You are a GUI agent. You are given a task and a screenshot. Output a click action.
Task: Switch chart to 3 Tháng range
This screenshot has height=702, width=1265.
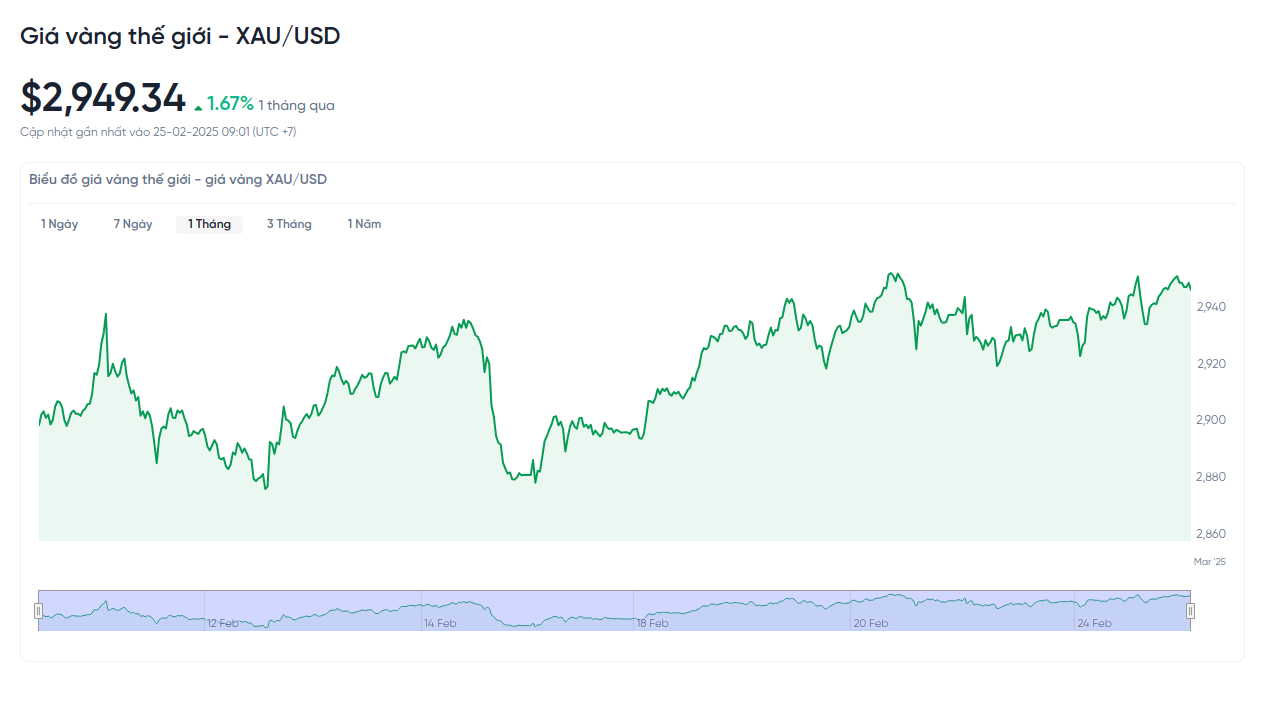click(289, 224)
